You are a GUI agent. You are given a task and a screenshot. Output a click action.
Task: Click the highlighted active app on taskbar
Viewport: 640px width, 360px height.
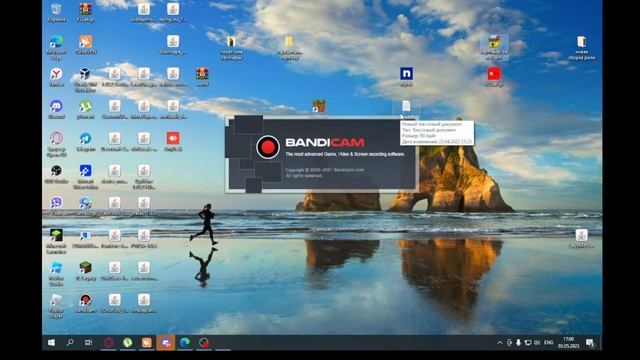coord(166,342)
